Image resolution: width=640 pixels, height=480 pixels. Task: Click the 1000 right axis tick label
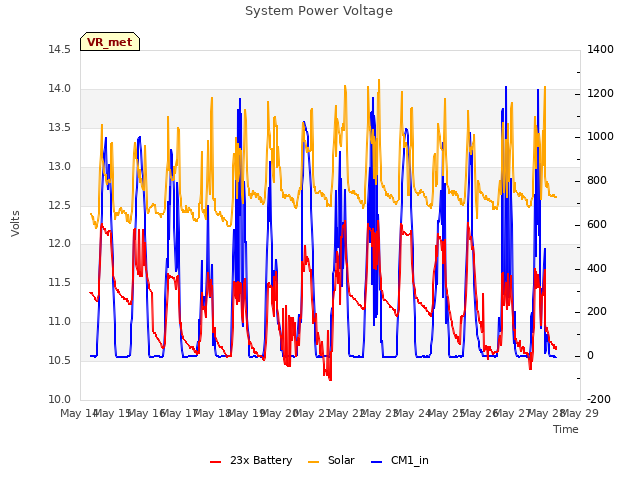(600, 136)
